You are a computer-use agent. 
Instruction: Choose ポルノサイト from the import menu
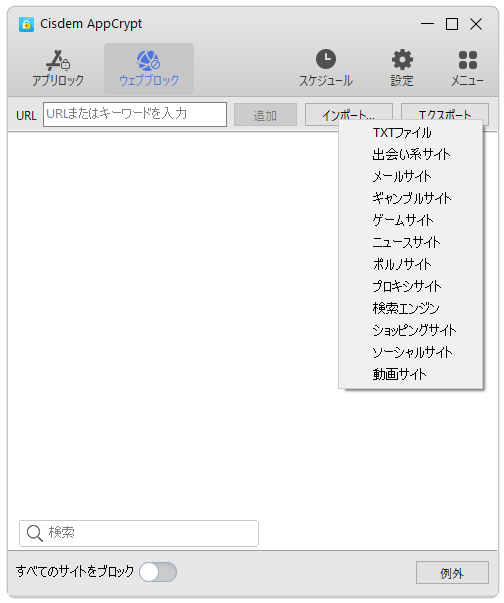pos(411,264)
